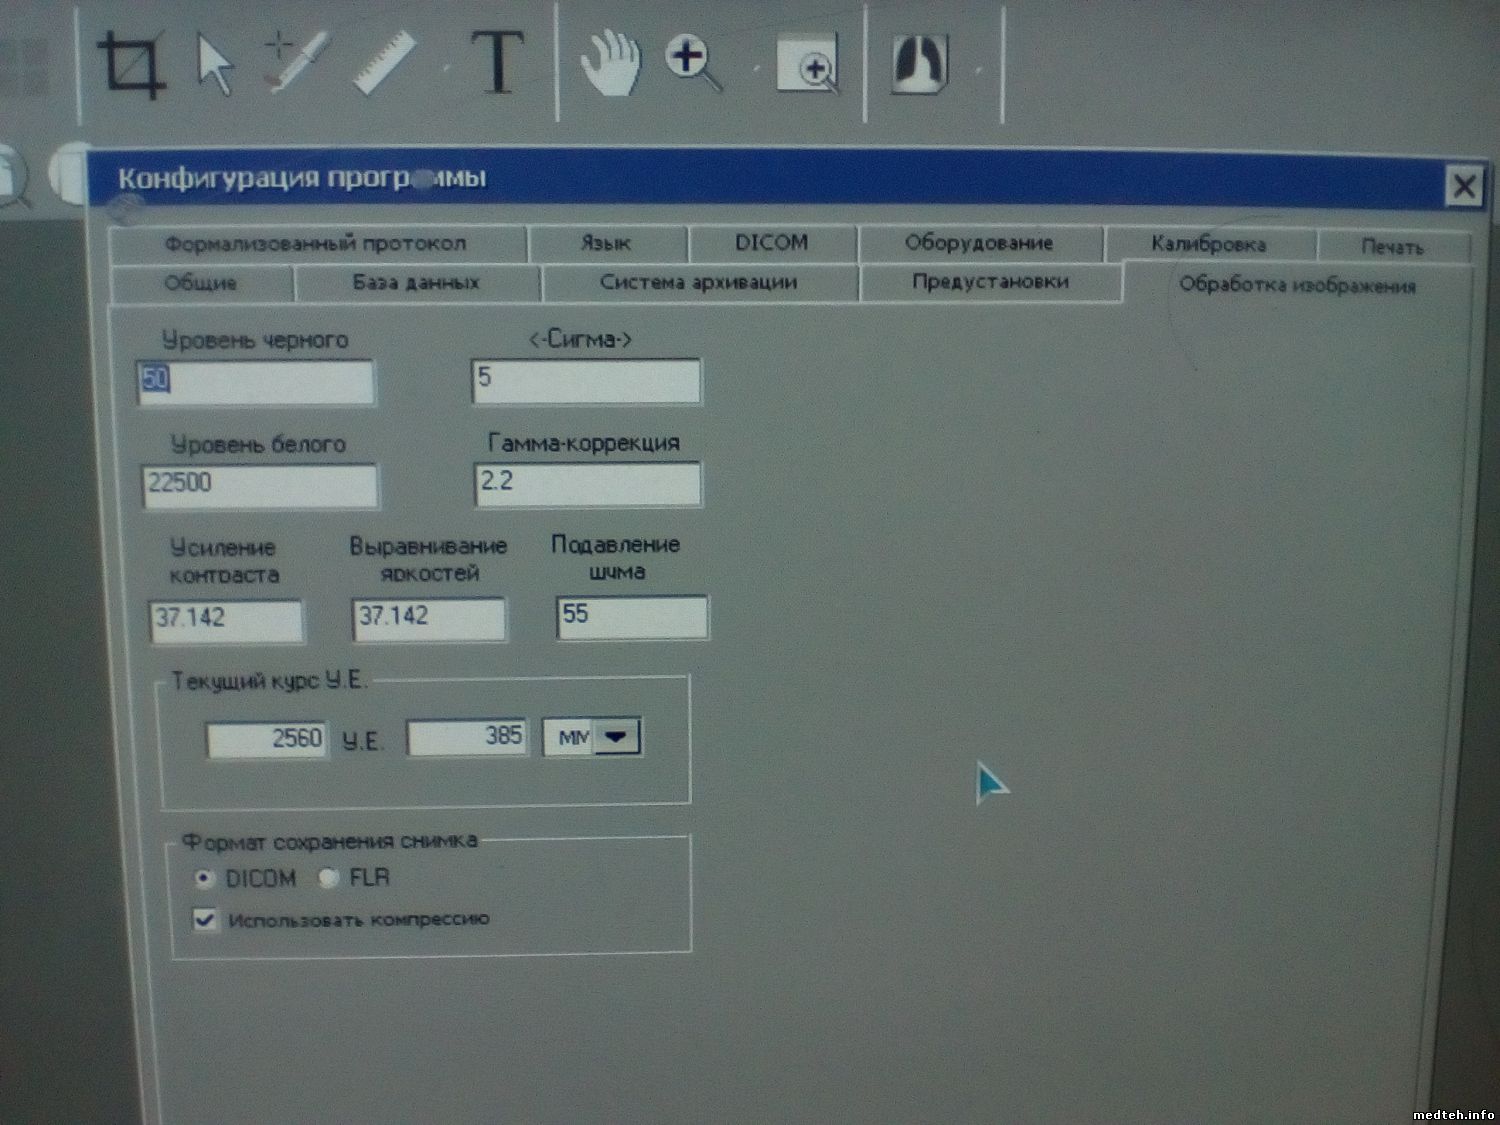The image size is (1500, 1125).
Task: Select DICOM save format radio button
Action: [x=204, y=879]
